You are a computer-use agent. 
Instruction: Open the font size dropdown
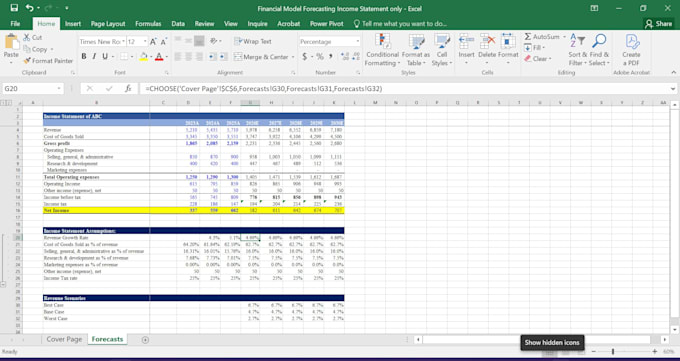(145, 42)
